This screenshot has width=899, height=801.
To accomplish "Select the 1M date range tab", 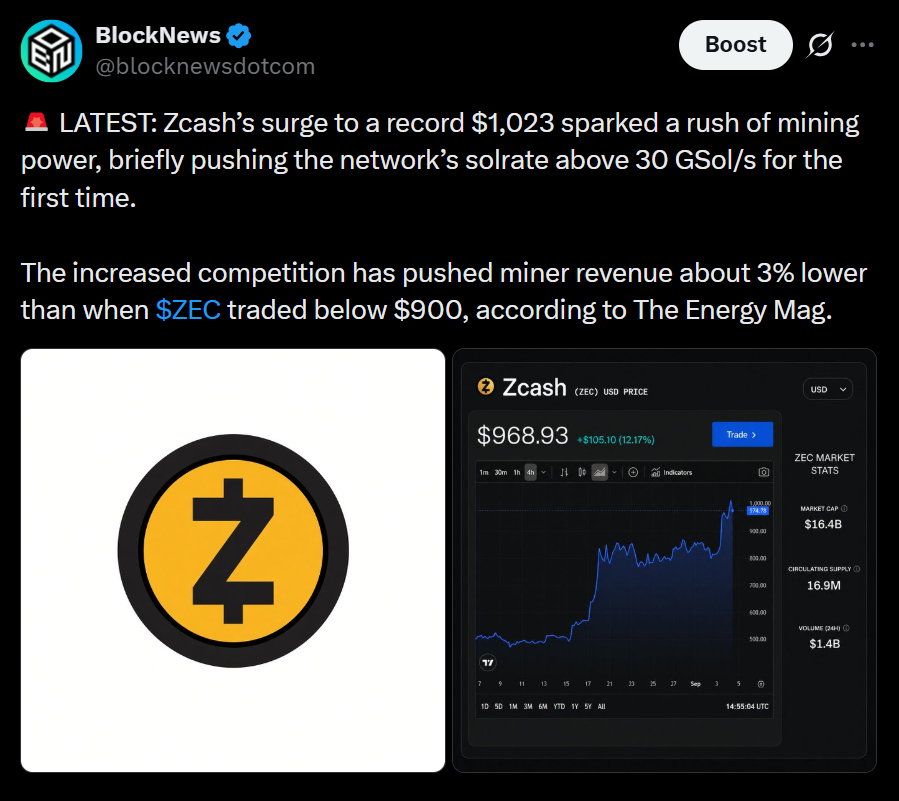I will tap(513, 706).
